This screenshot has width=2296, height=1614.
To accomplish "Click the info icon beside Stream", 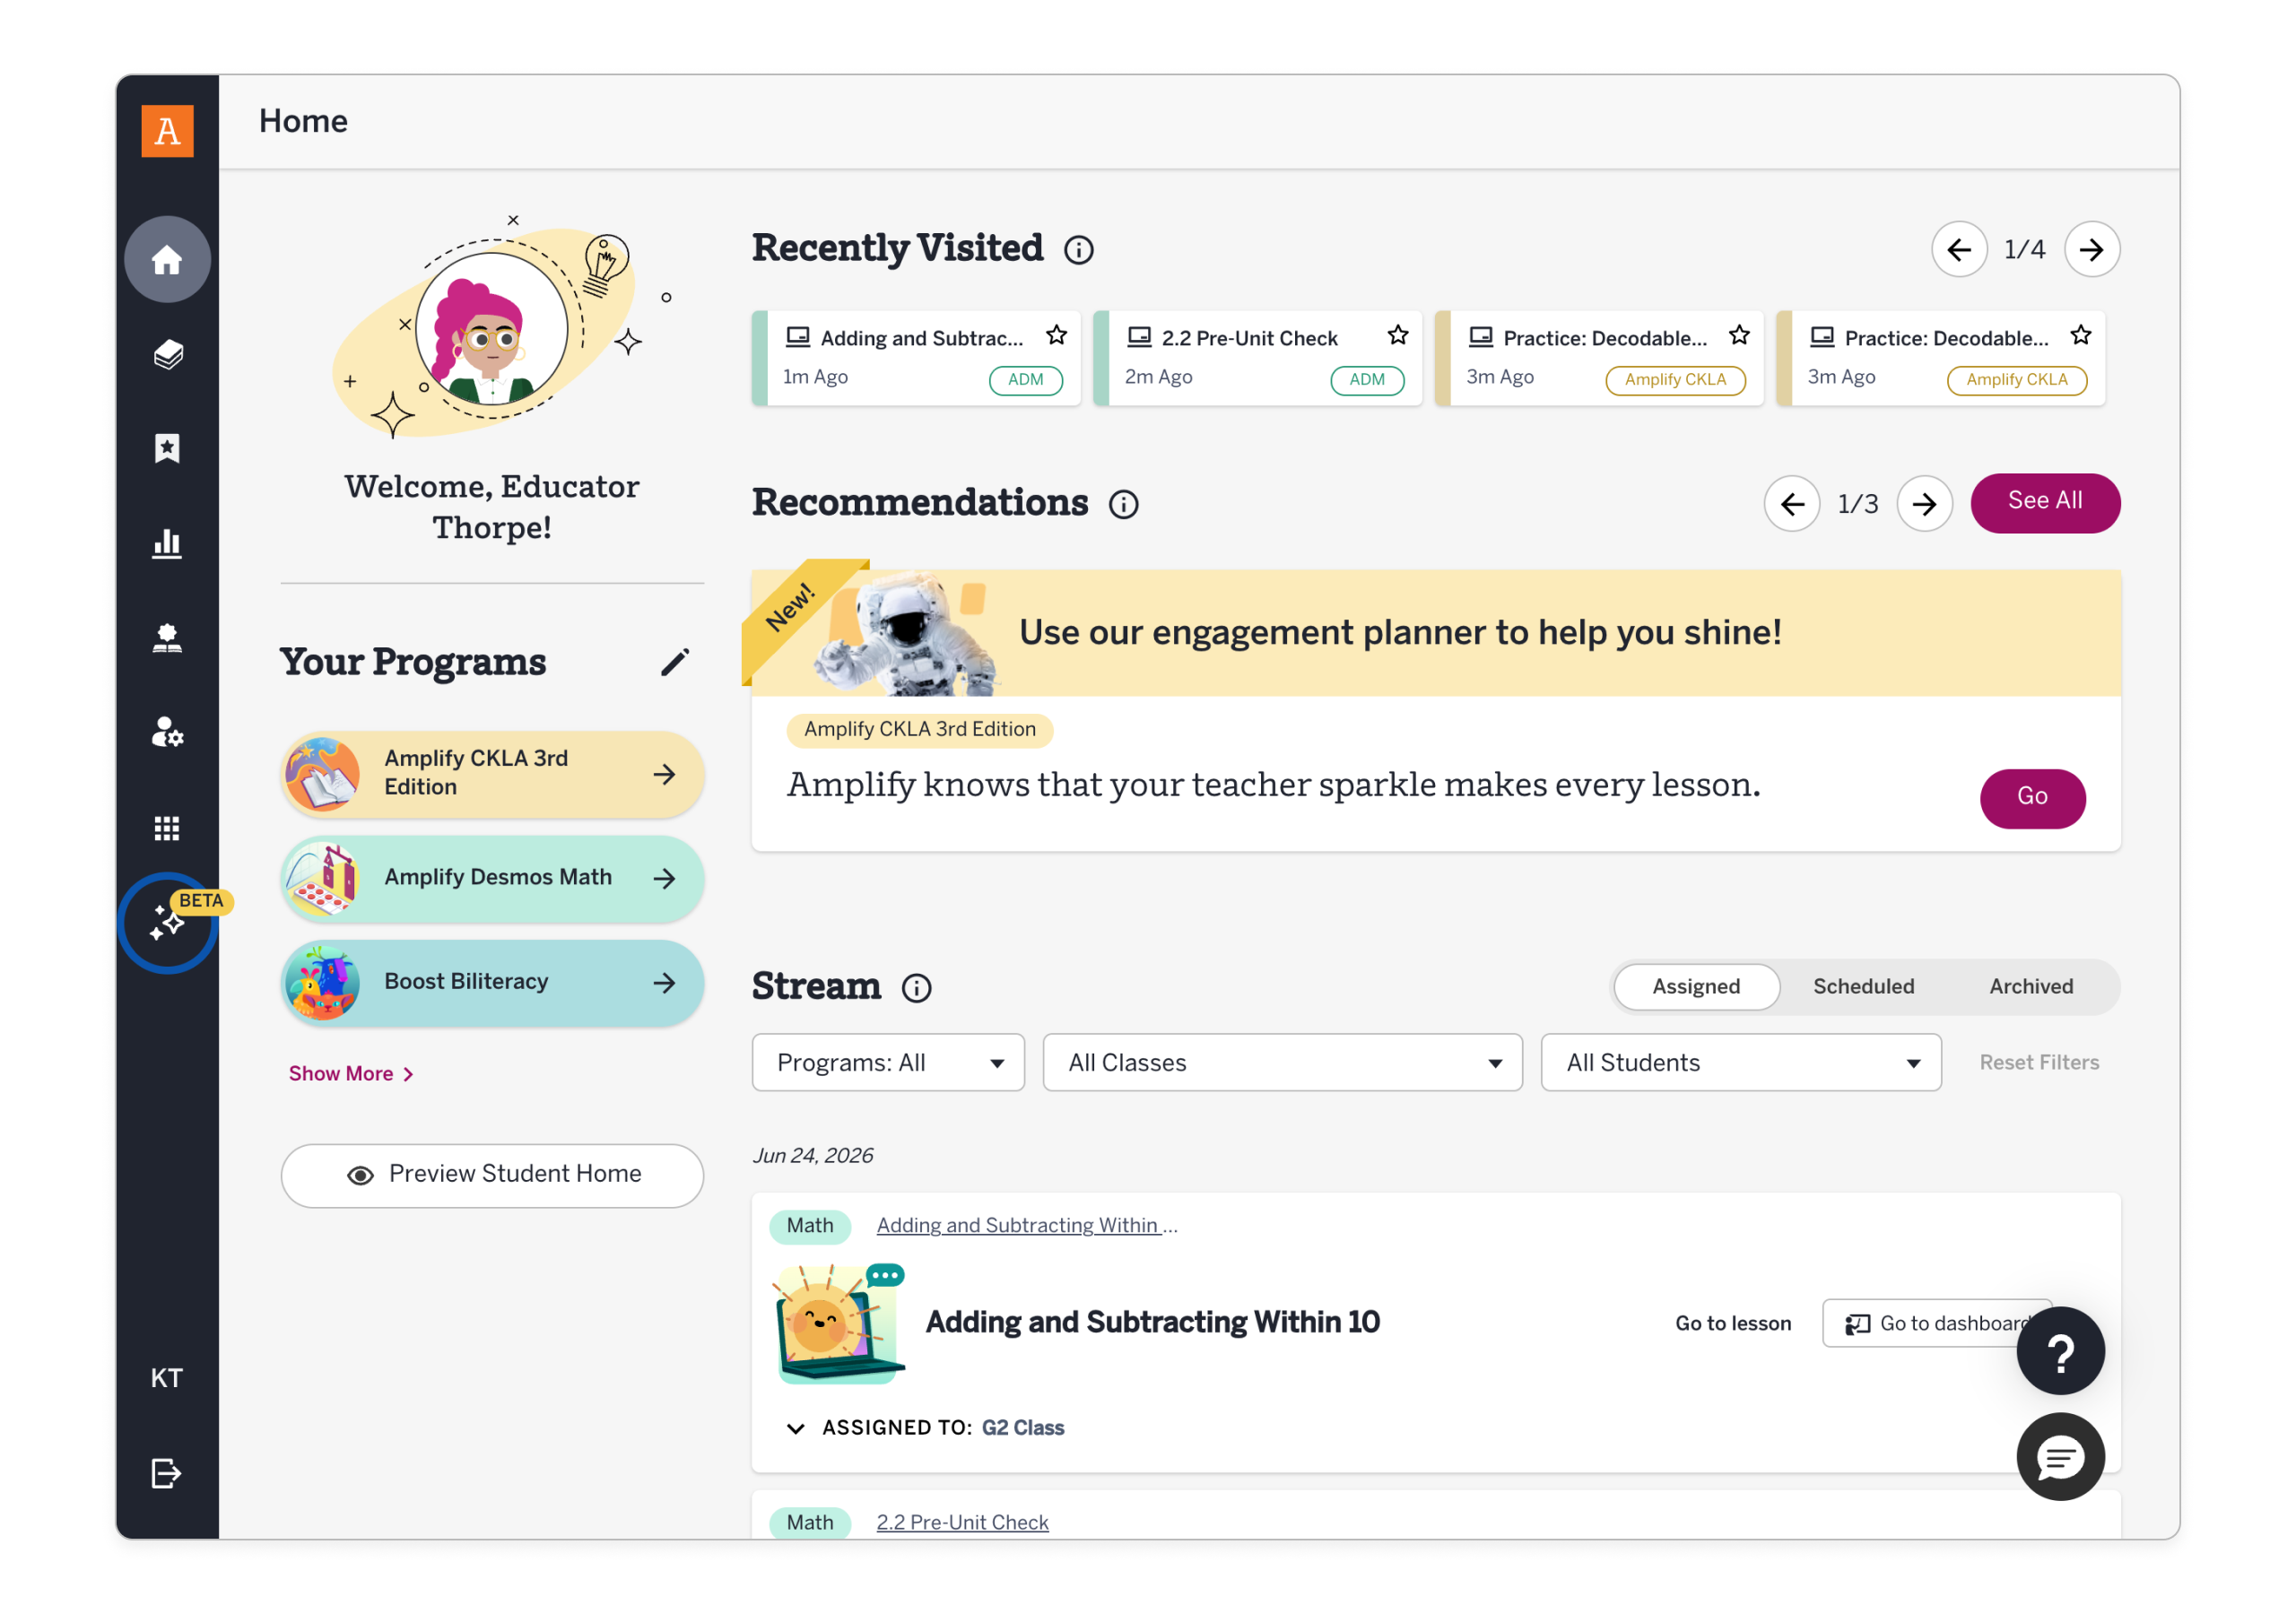I will point(917,988).
